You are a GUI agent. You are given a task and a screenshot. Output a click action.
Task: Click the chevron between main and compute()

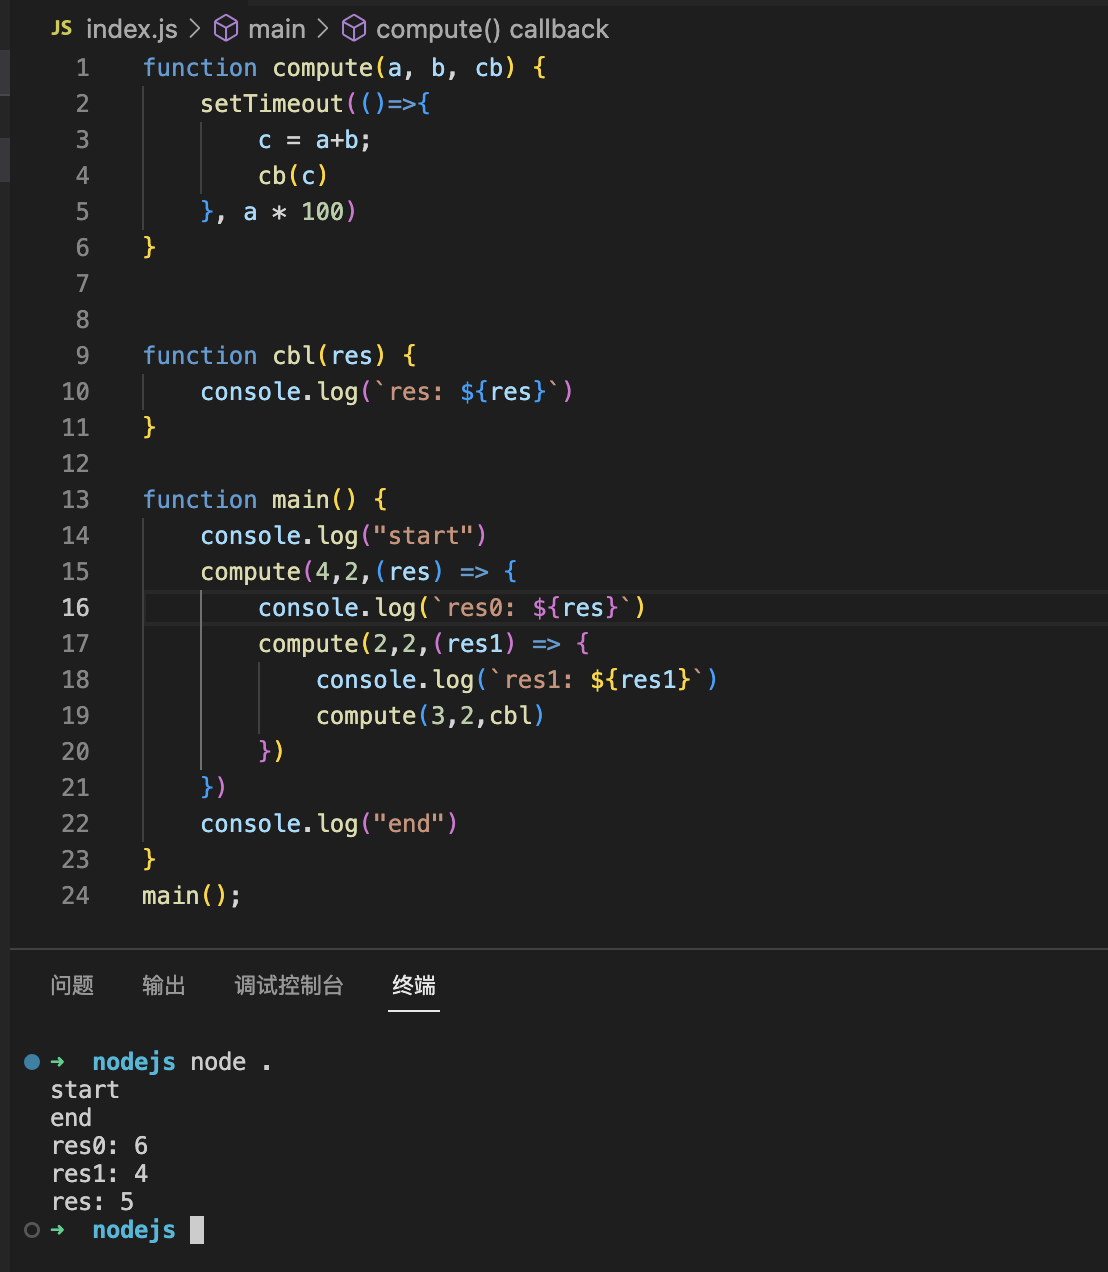[323, 29]
